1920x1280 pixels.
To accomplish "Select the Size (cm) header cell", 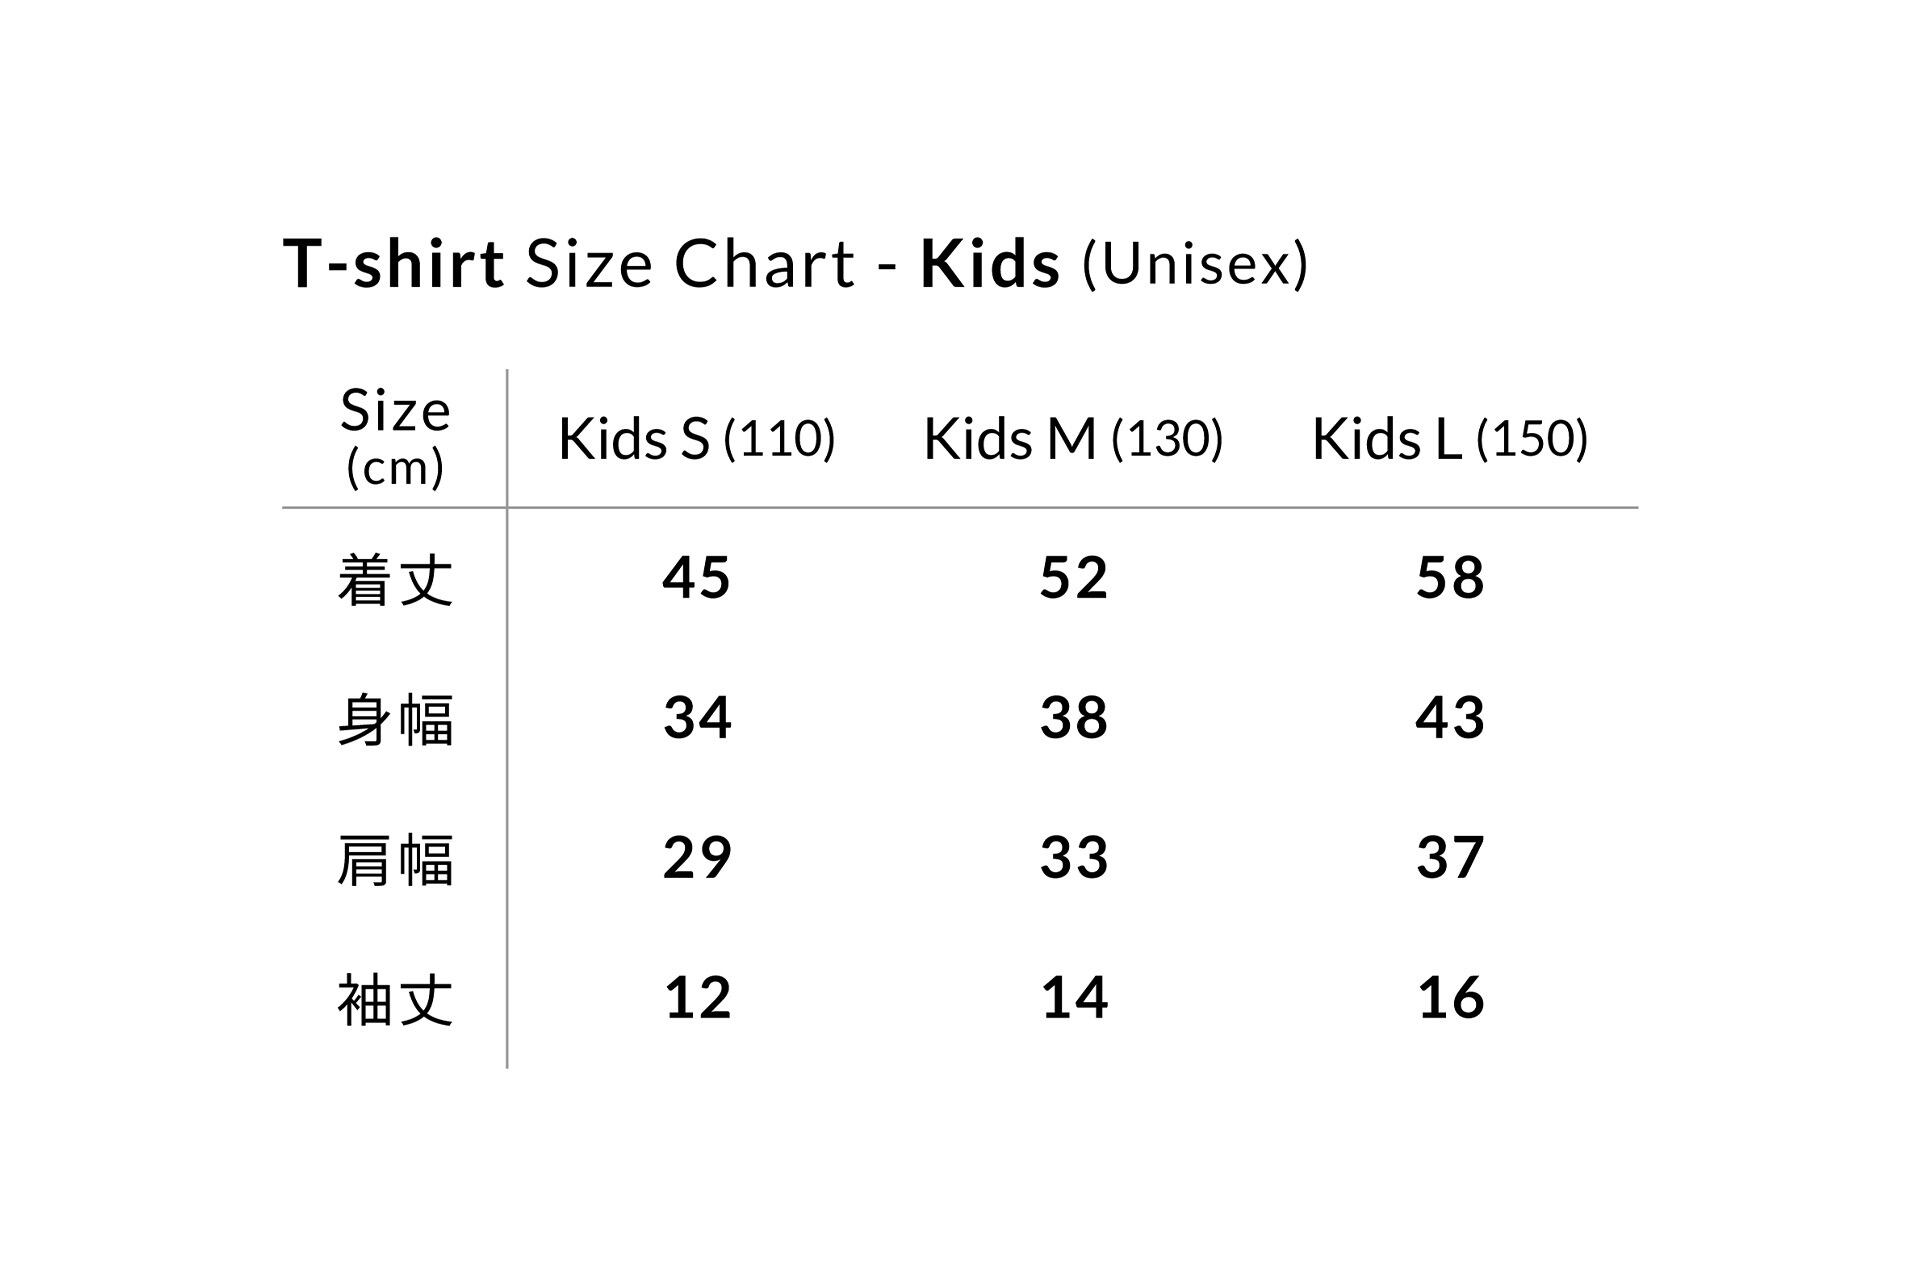I will click(x=395, y=438).
